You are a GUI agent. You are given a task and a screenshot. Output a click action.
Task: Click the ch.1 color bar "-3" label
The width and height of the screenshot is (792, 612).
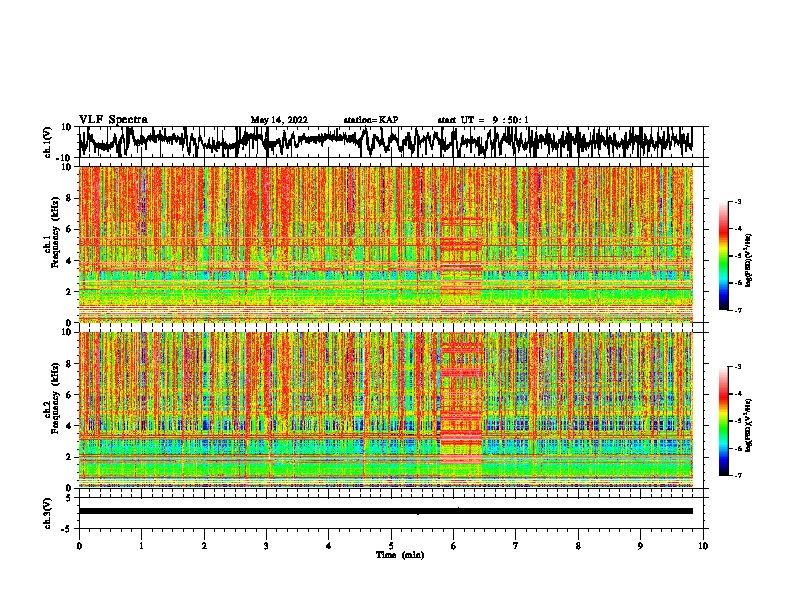[x=737, y=201]
